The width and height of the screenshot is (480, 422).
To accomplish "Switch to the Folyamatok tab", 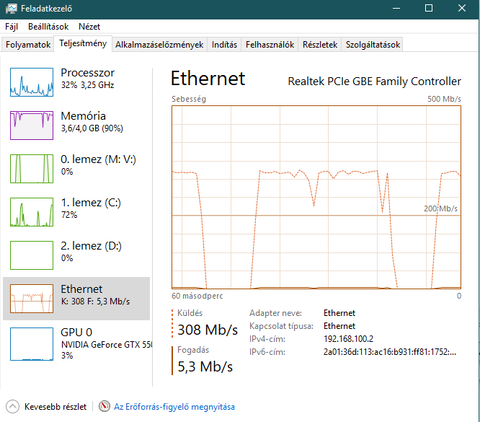I will pos(28,45).
